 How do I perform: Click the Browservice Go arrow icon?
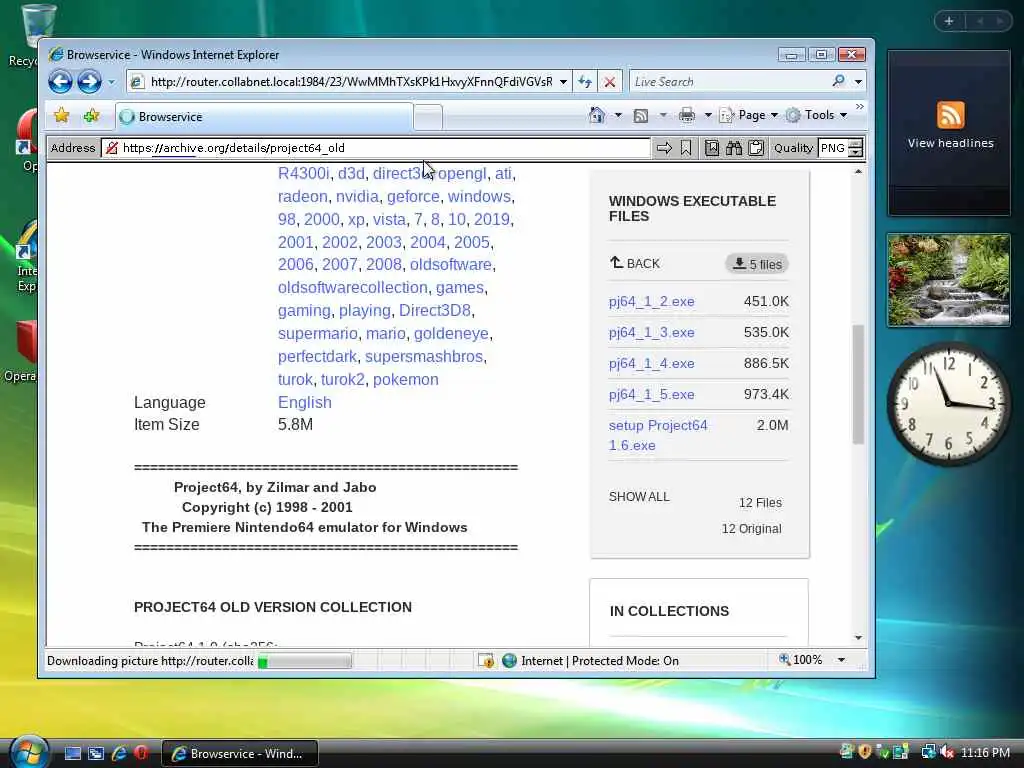tap(664, 148)
